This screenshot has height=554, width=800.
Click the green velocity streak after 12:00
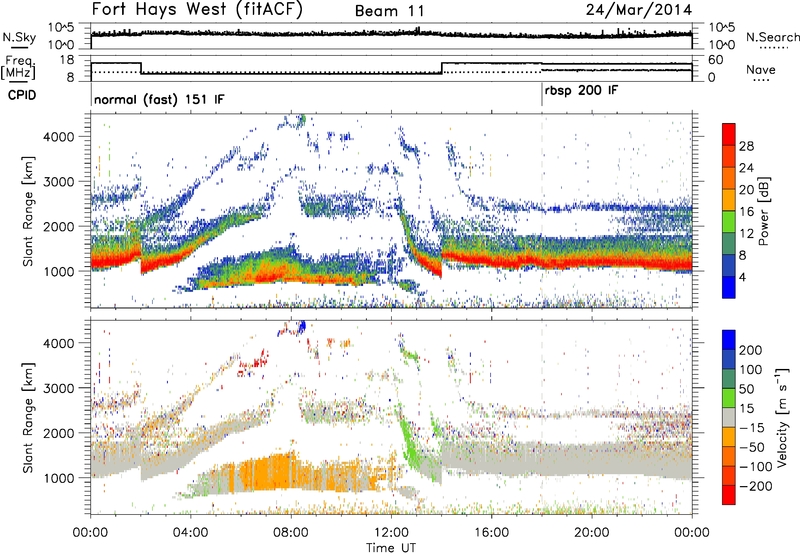point(408,444)
